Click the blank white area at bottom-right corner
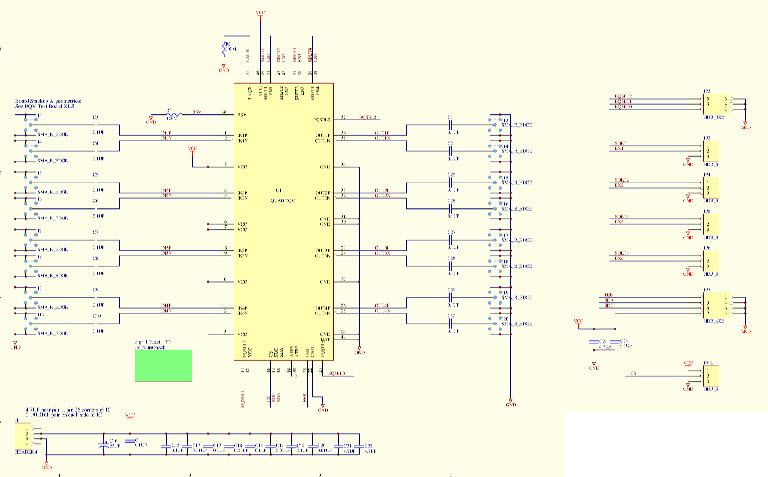This screenshot has height=477, width=768. 665,444
